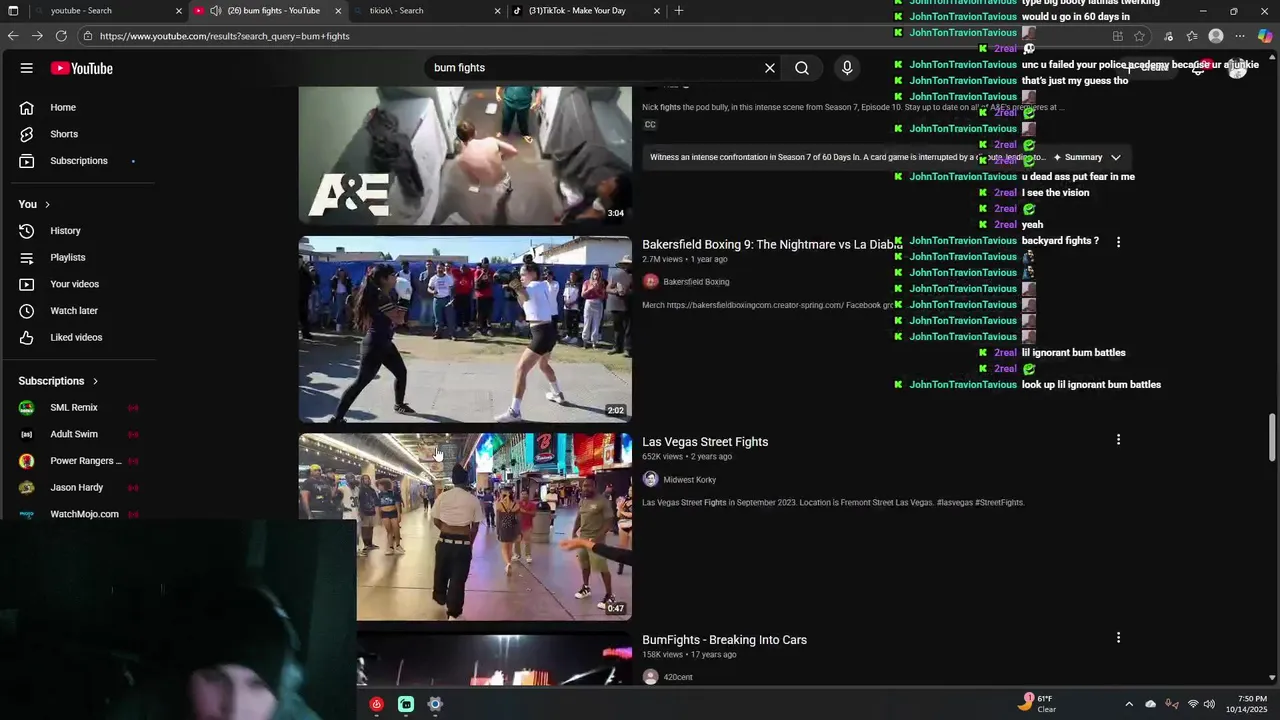Open taskbar volume speaker icon
The height and width of the screenshot is (720, 1280).
coord(1209,704)
